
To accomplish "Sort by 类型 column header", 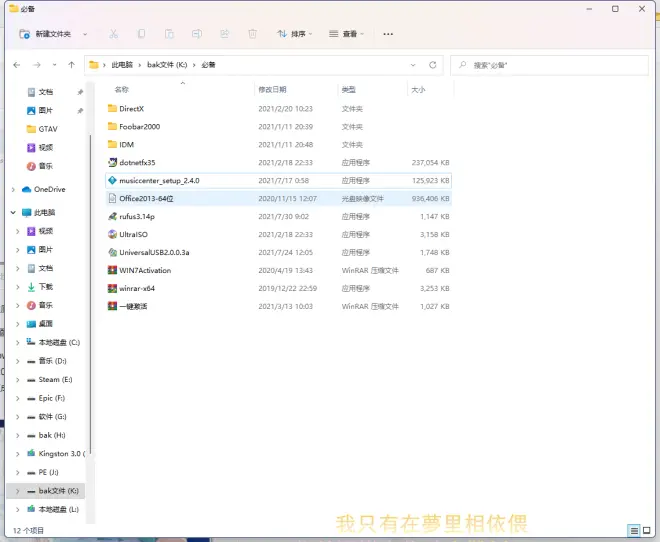I will tap(349, 90).
